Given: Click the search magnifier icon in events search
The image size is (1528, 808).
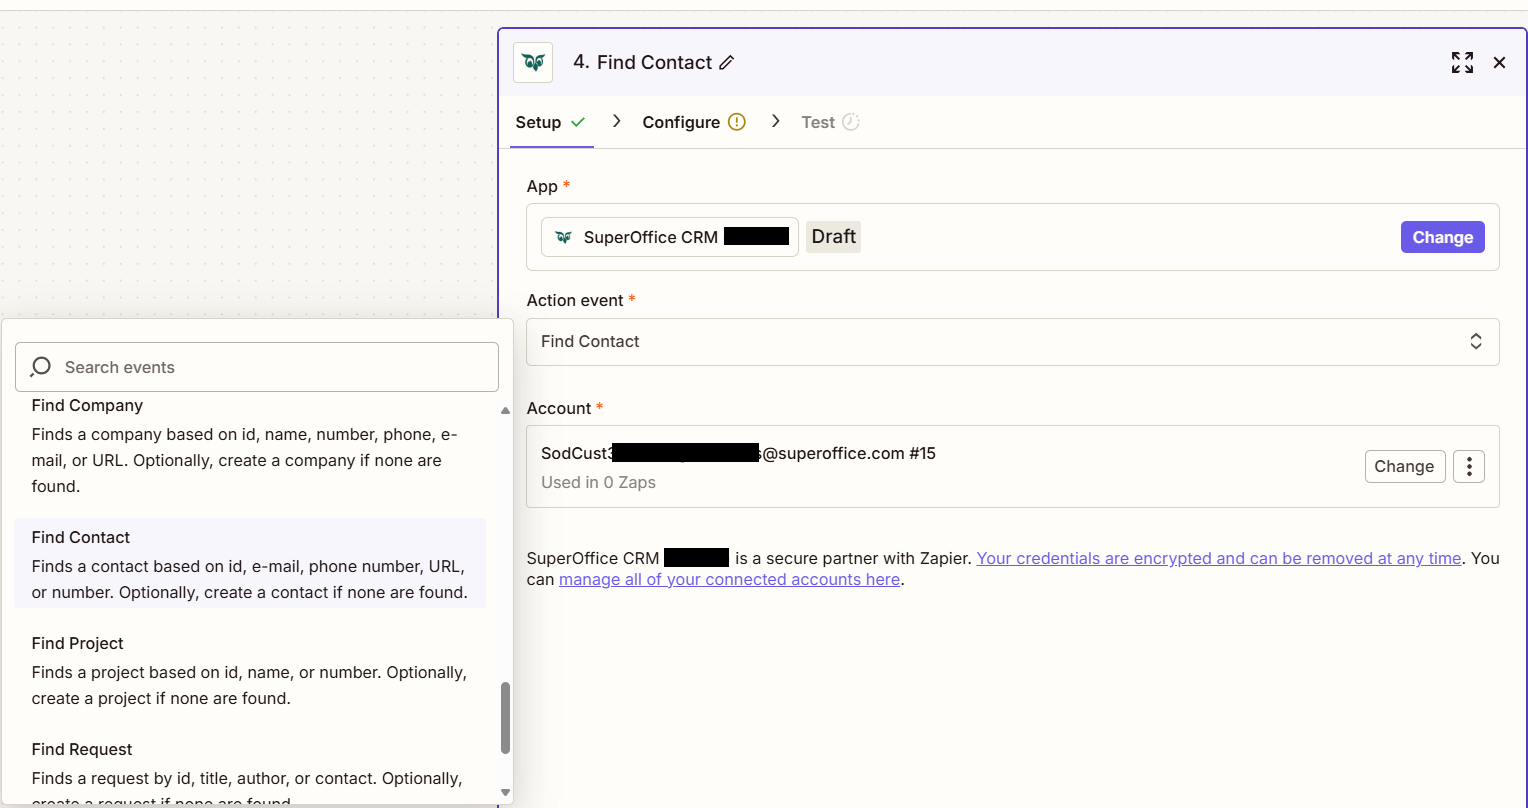Looking at the screenshot, I should [40, 366].
